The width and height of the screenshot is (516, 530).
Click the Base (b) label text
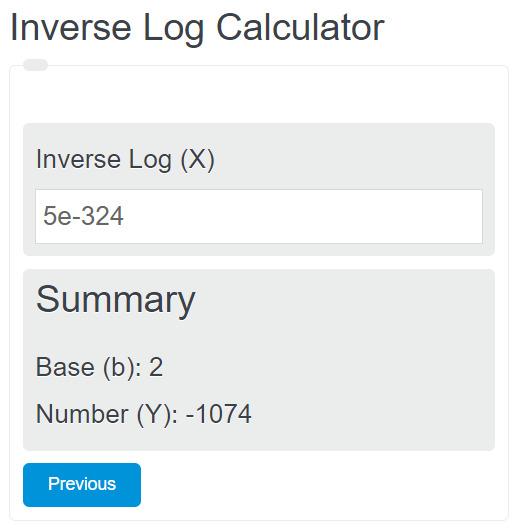click(89, 367)
